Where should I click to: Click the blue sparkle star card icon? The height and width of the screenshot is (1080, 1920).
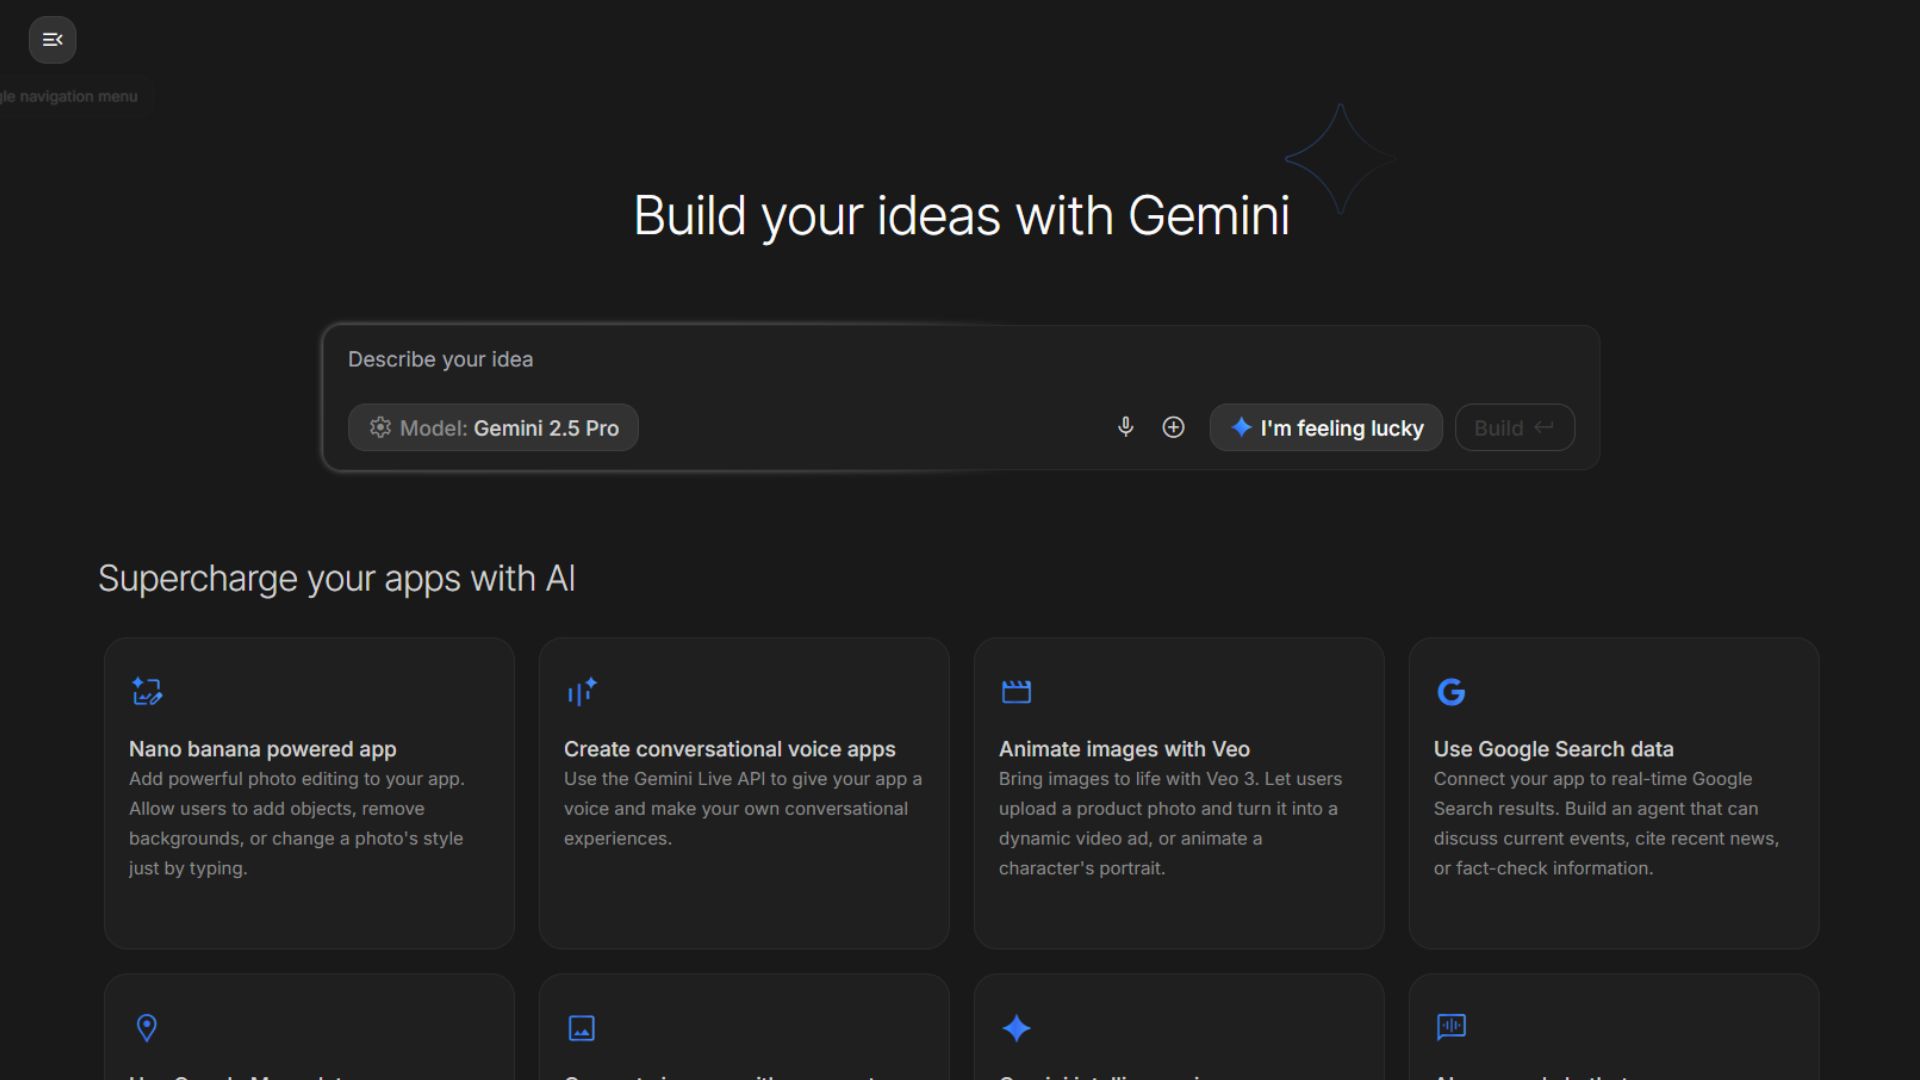pos(1016,1027)
